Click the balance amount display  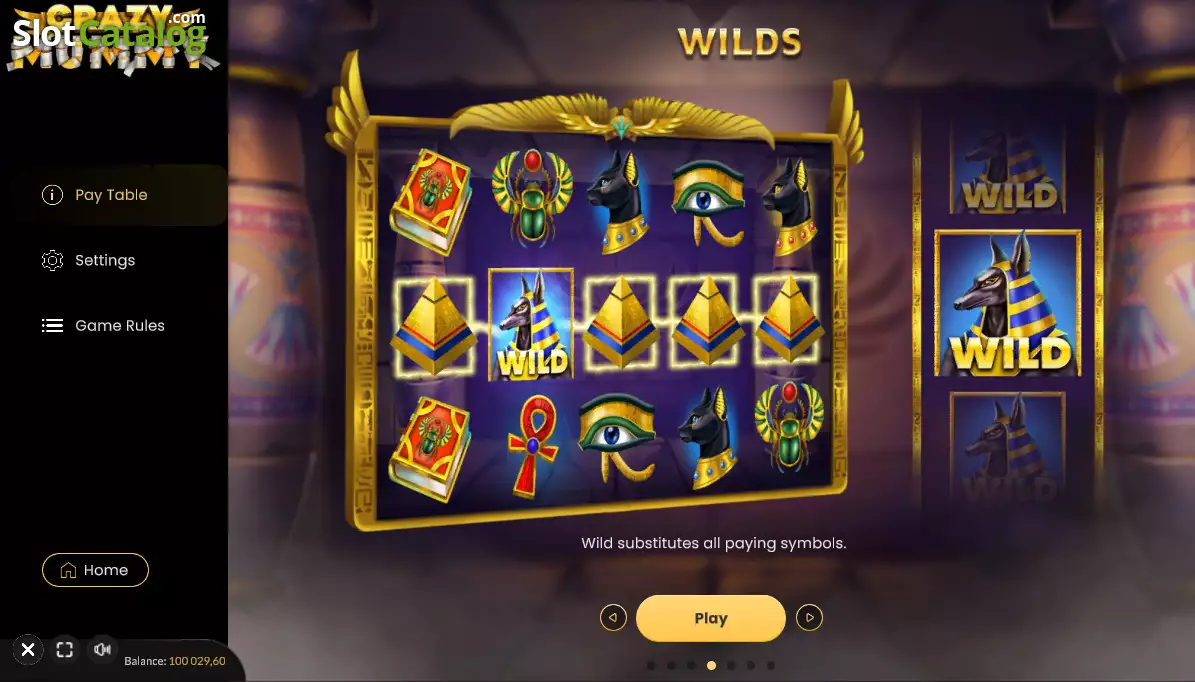point(197,661)
